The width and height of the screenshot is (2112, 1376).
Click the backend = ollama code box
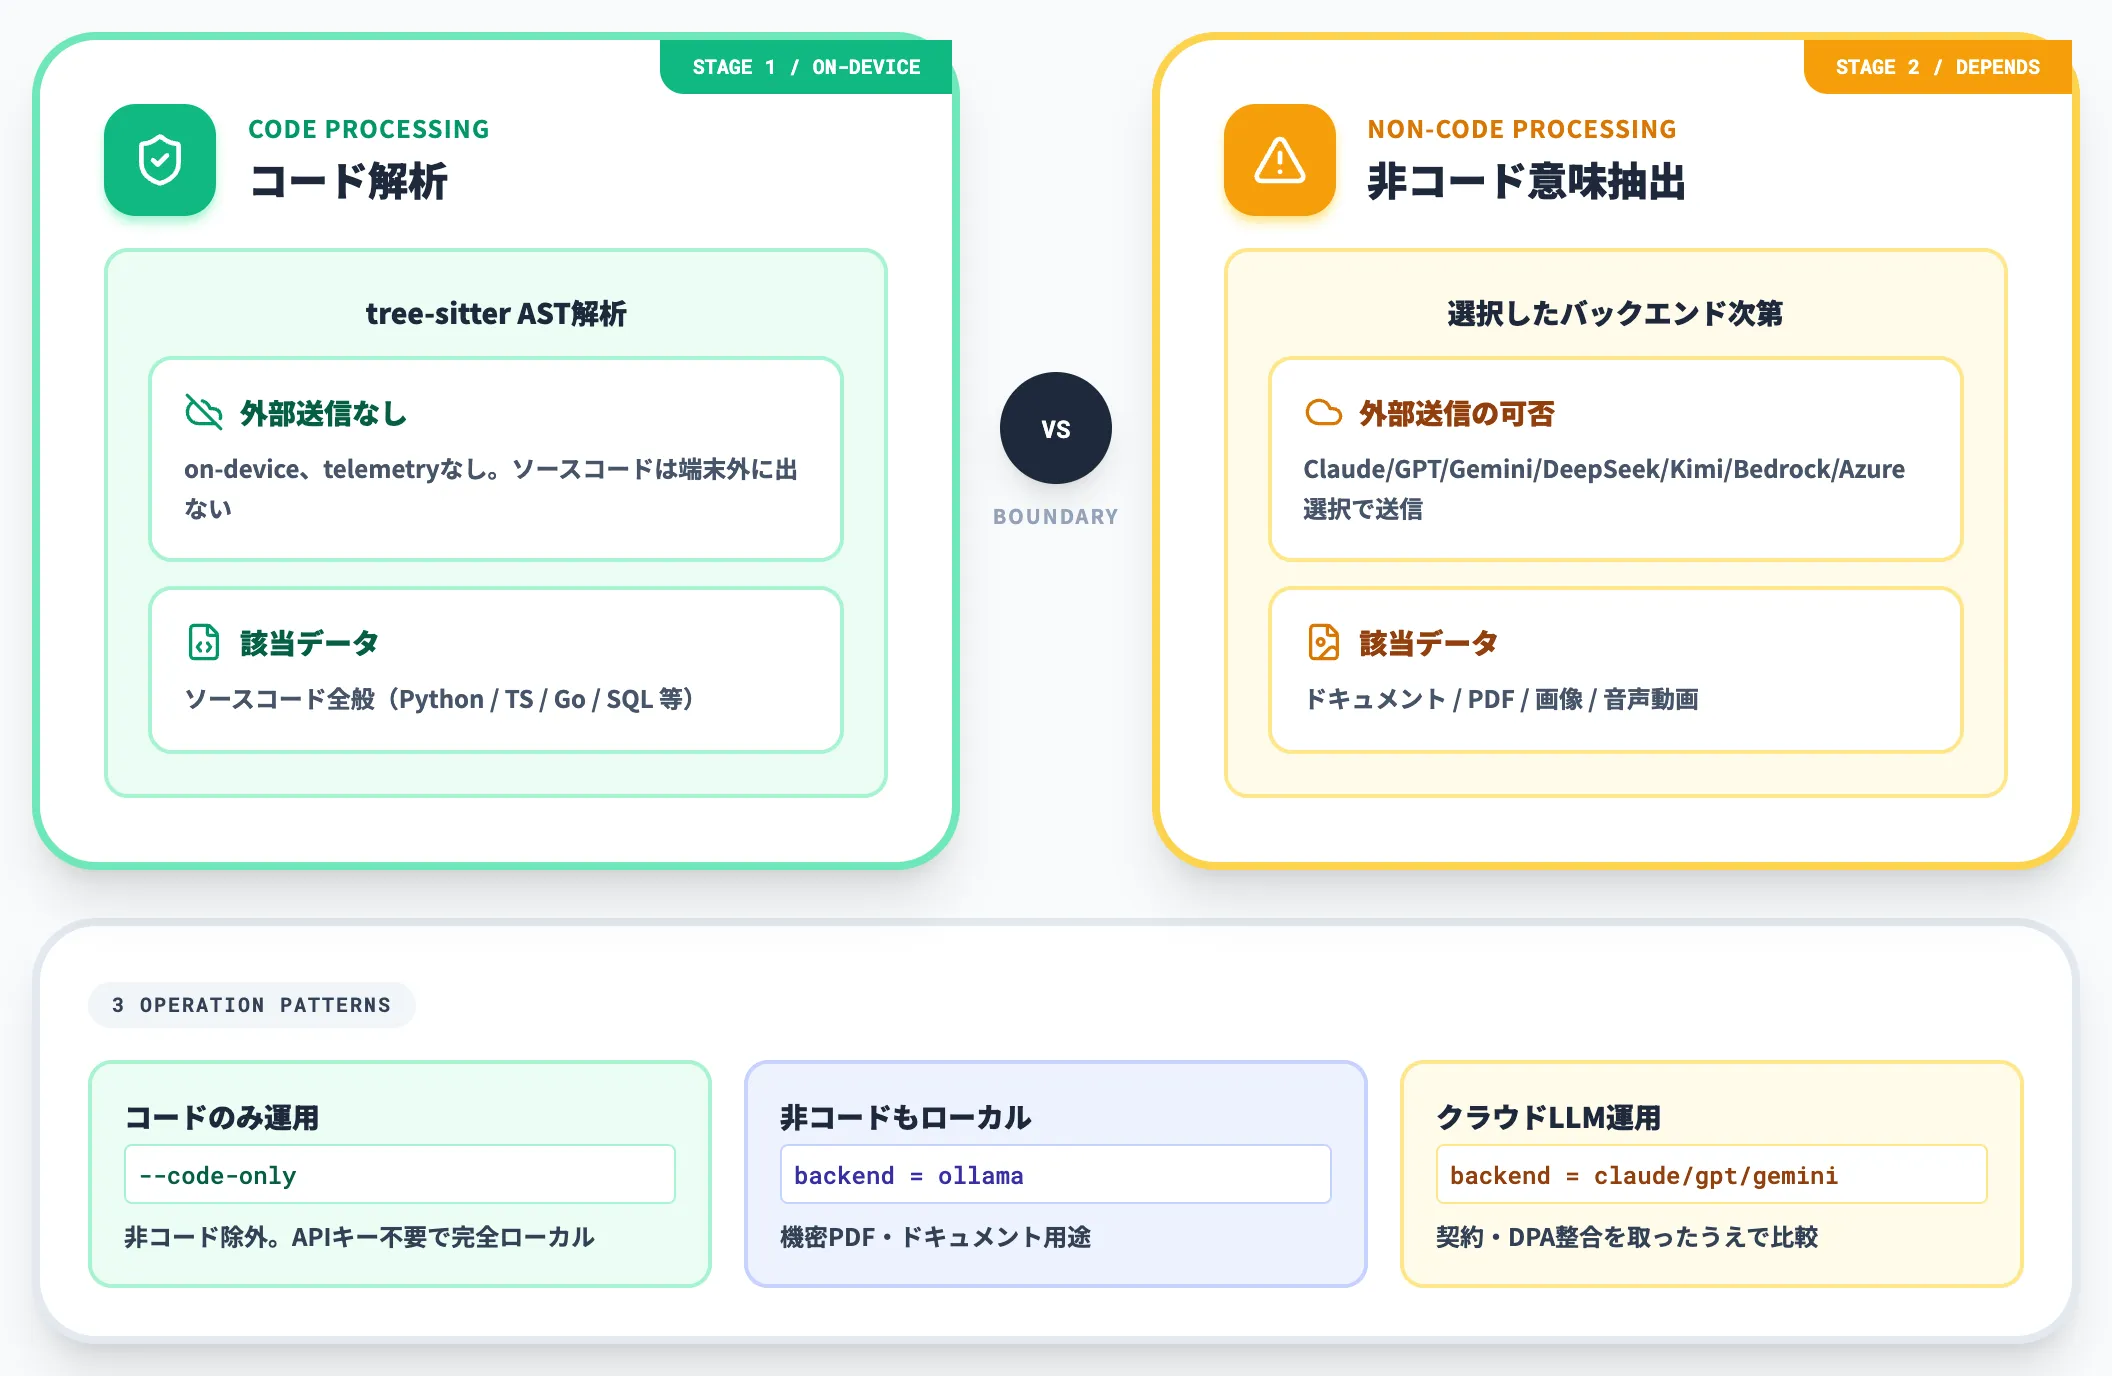tap(1056, 1175)
